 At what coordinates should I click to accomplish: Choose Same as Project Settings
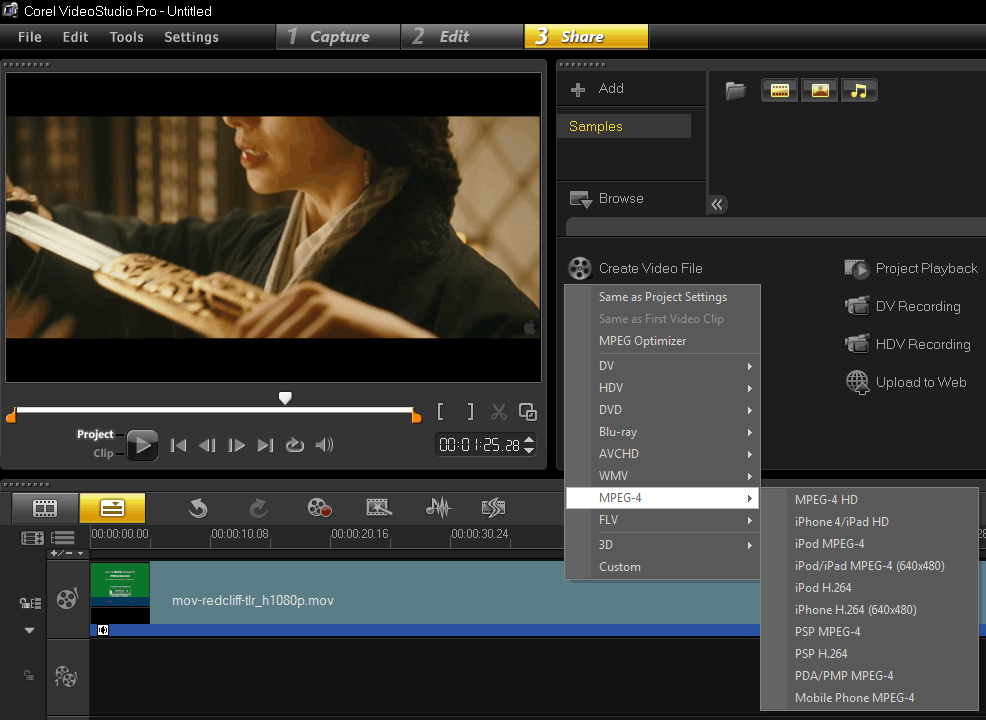pyautogui.click(x=663, y=297)
